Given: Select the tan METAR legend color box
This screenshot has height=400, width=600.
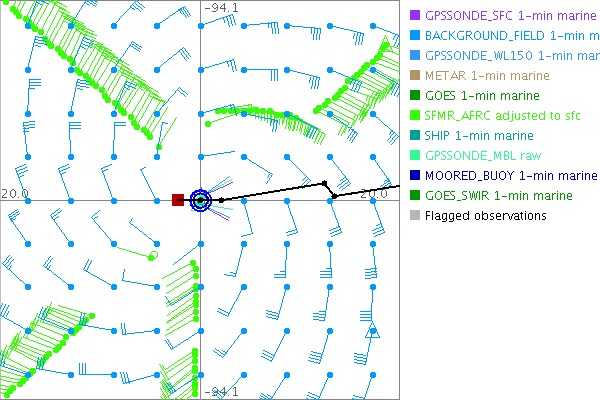Looking at the screenshot, I should (412, 75).
